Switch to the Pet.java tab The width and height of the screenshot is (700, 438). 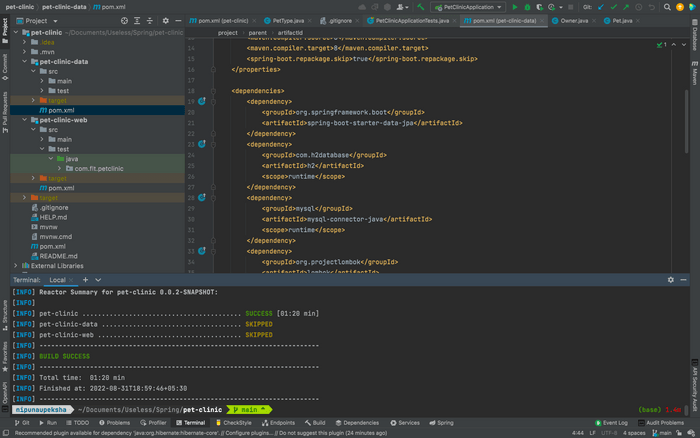click(622, 21)
